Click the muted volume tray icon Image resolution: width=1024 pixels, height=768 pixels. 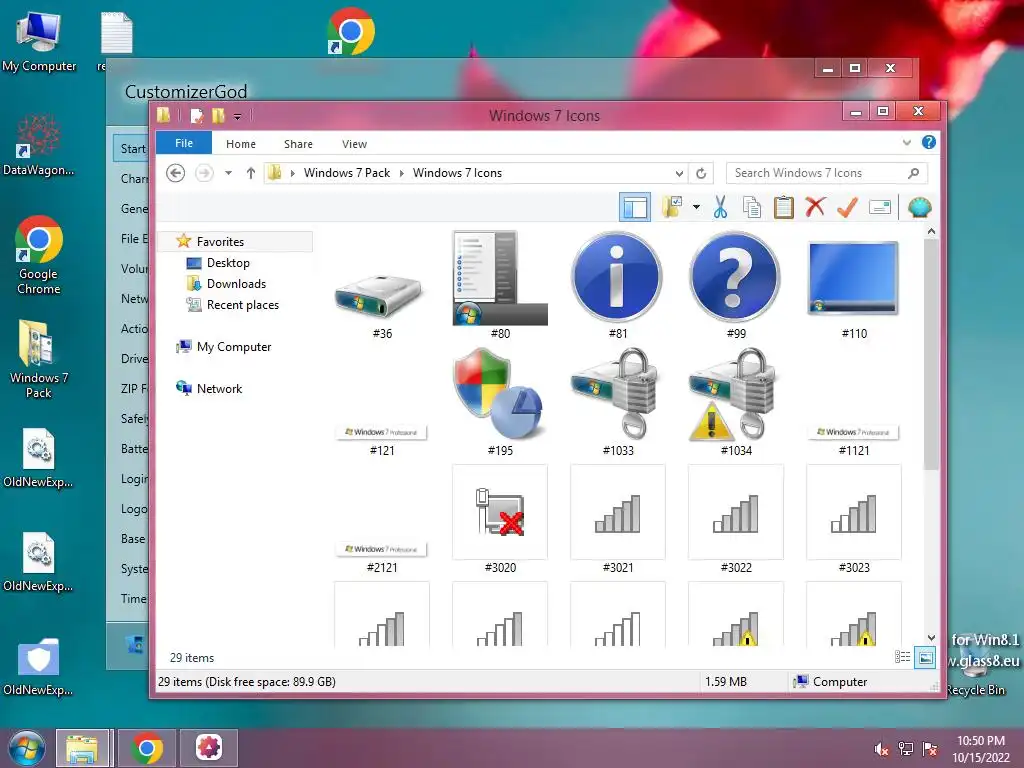[x=882, y=749]
